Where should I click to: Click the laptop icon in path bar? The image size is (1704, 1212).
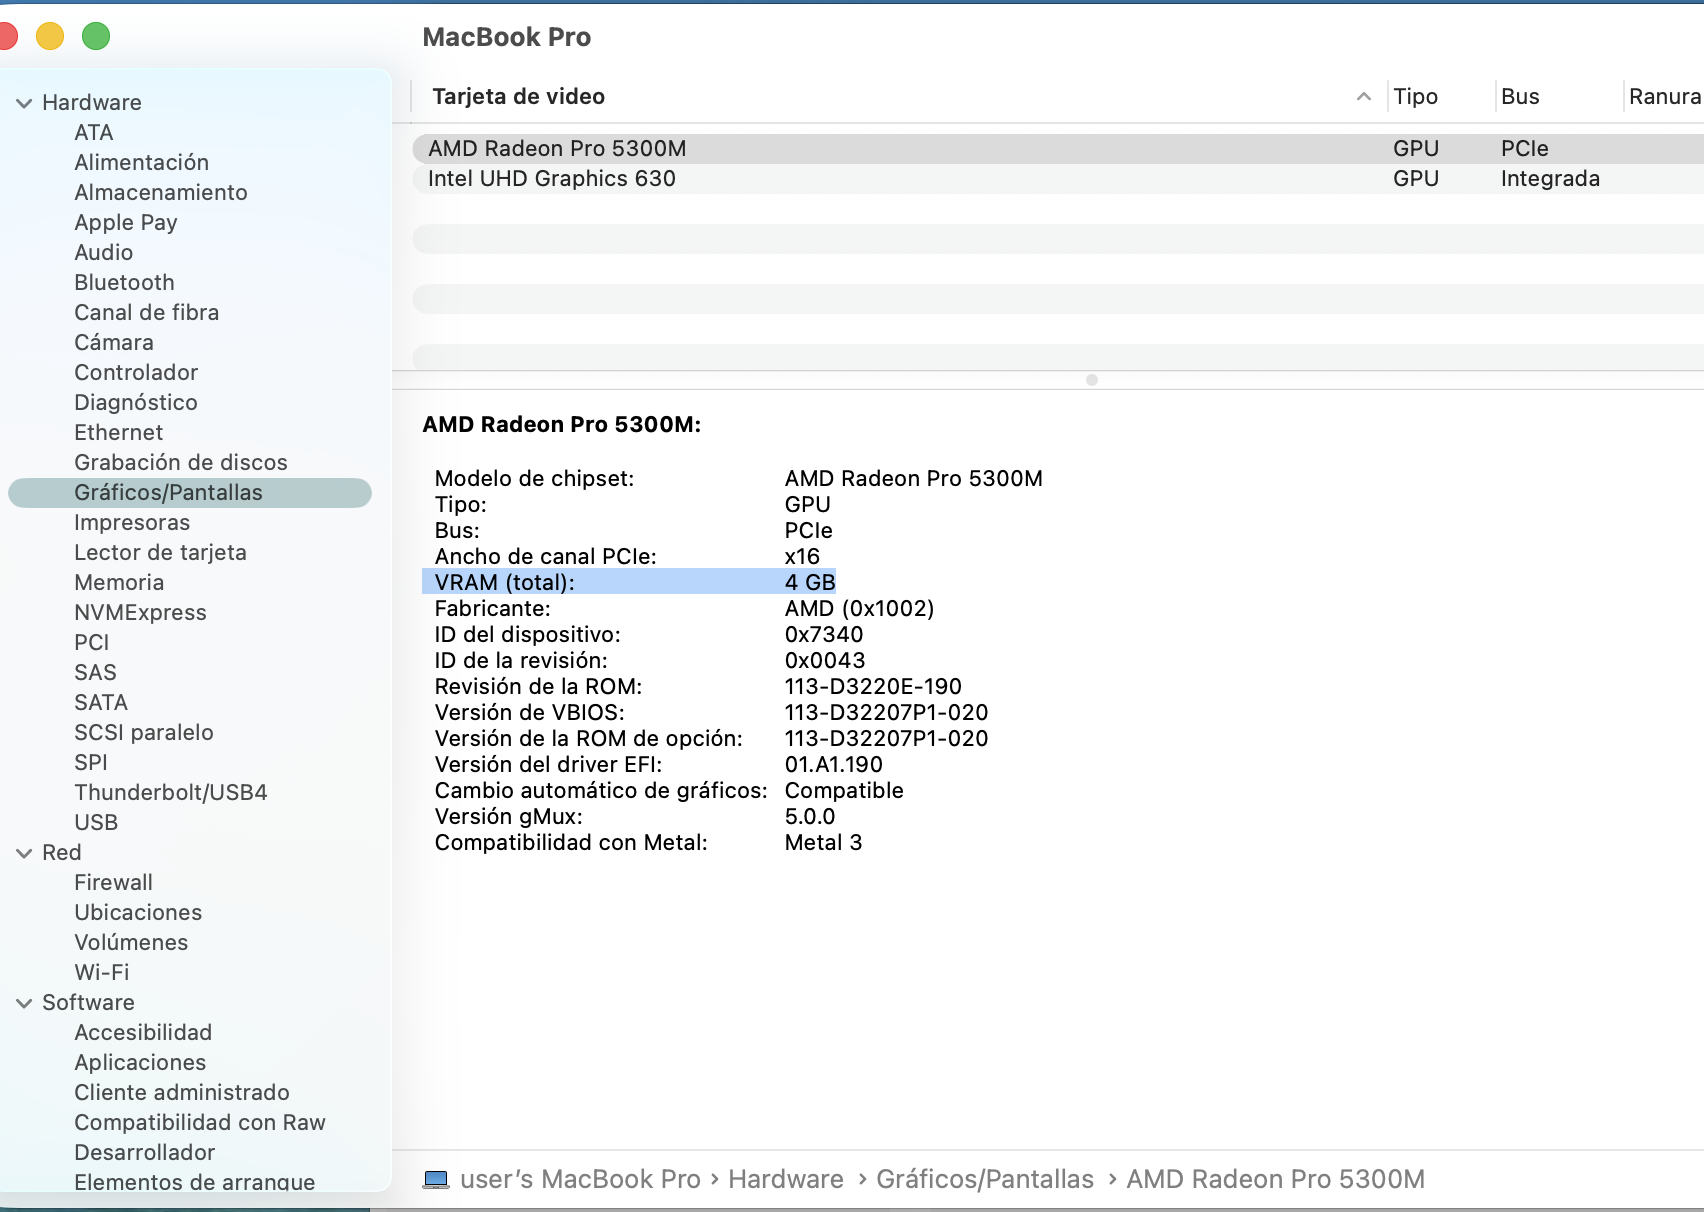click(x=436, y=1180)
